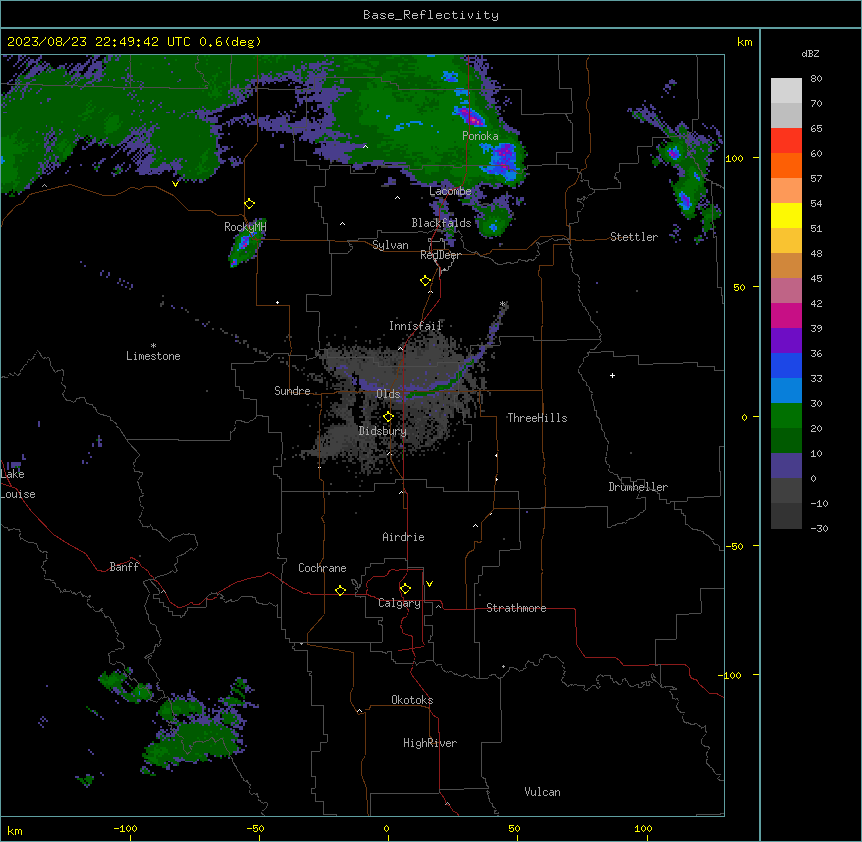Click the Okotoks label
This screenshot has width=862, height=842.
pos(412,700)
